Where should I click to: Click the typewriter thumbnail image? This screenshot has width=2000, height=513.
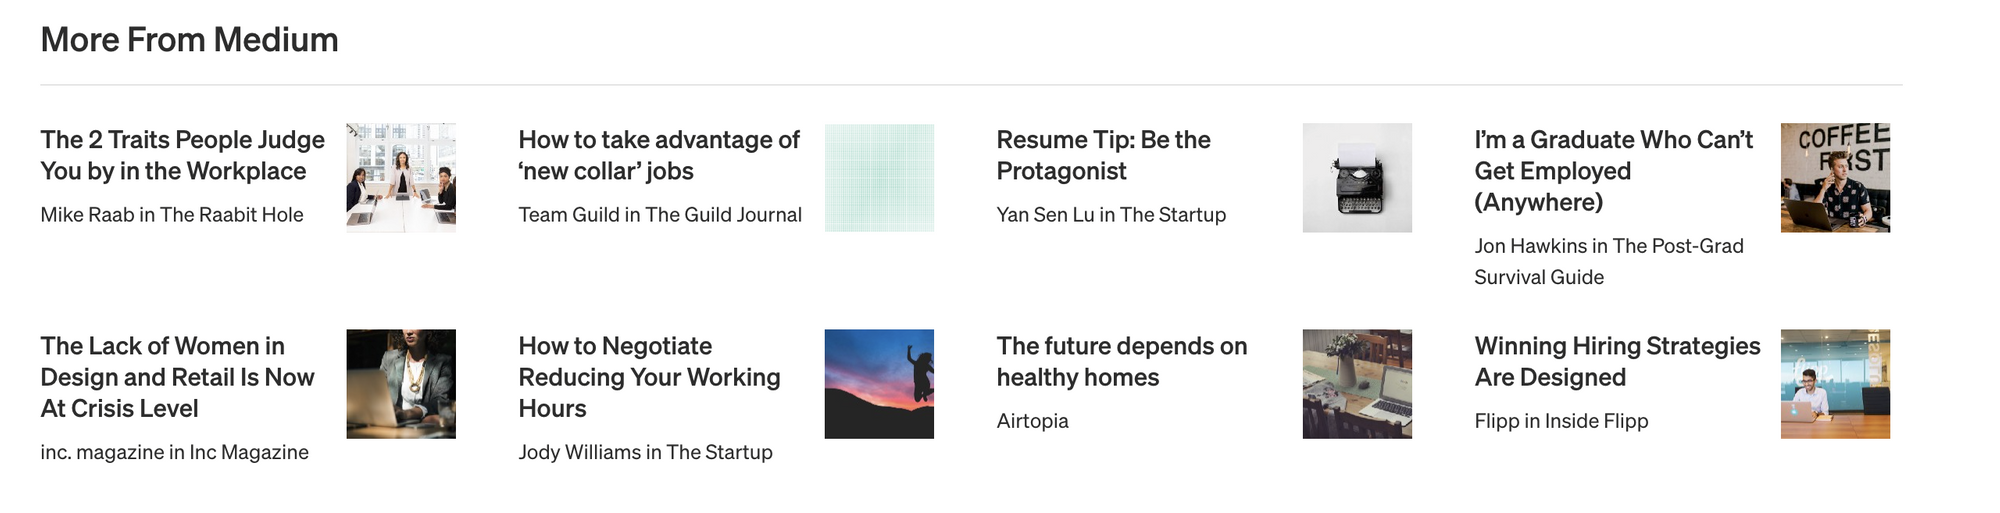click(x=1357, y=178)
